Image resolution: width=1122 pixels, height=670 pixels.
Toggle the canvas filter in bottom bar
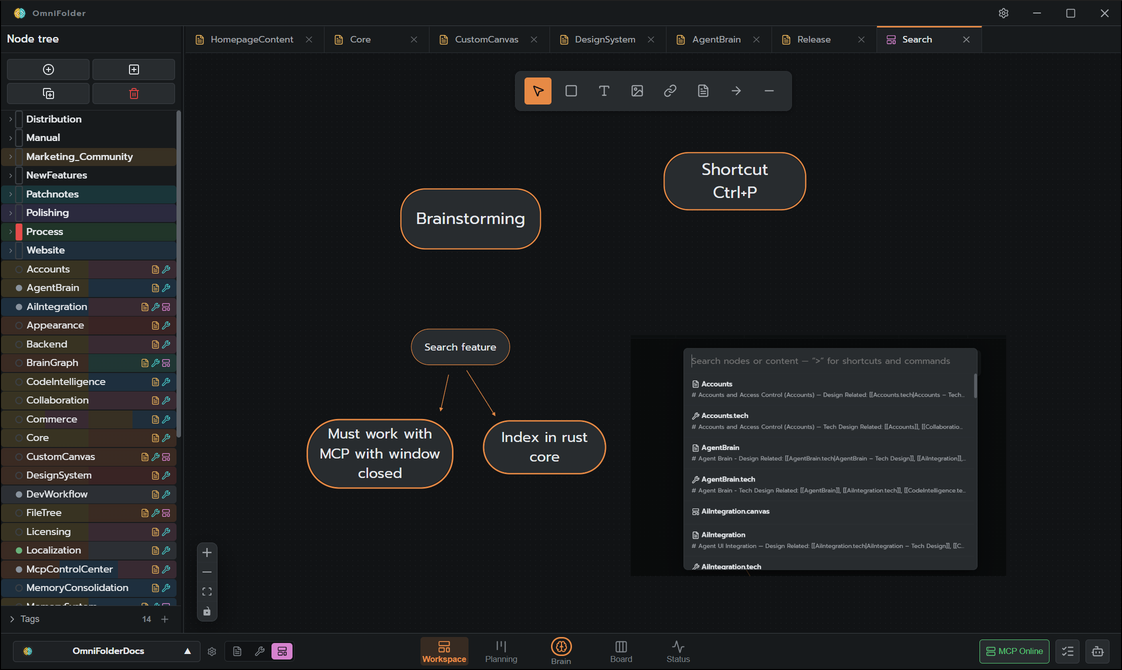[x=282, y=651]
